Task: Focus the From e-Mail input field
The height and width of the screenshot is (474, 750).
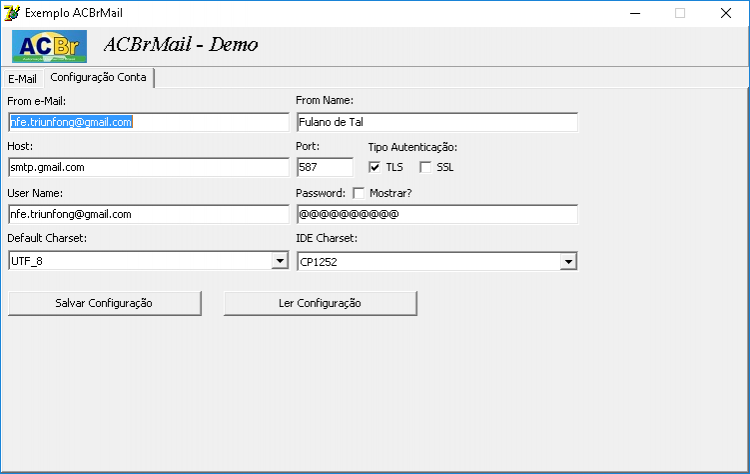Action: pos(149,122)
